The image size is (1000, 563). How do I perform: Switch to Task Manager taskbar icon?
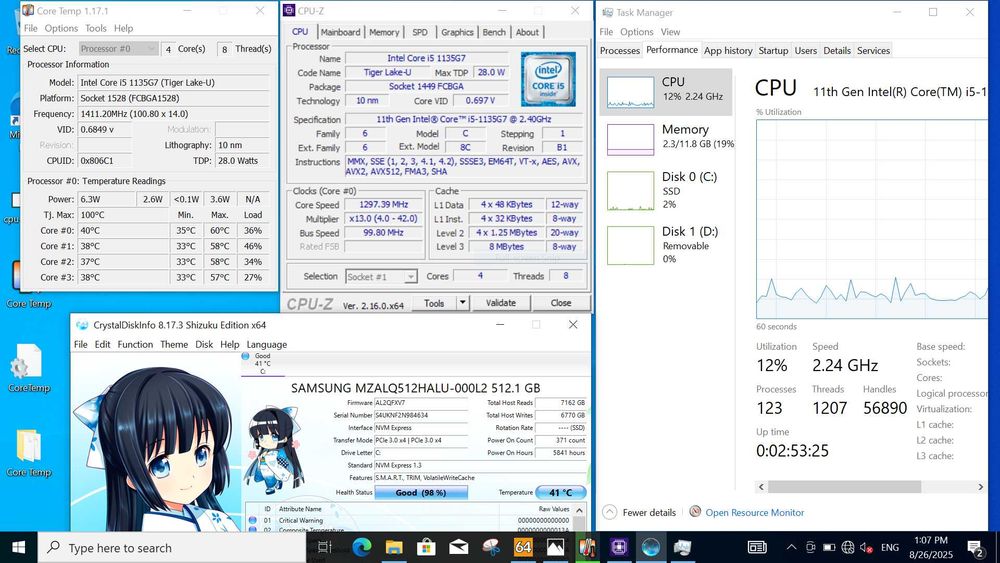(683, 547)
